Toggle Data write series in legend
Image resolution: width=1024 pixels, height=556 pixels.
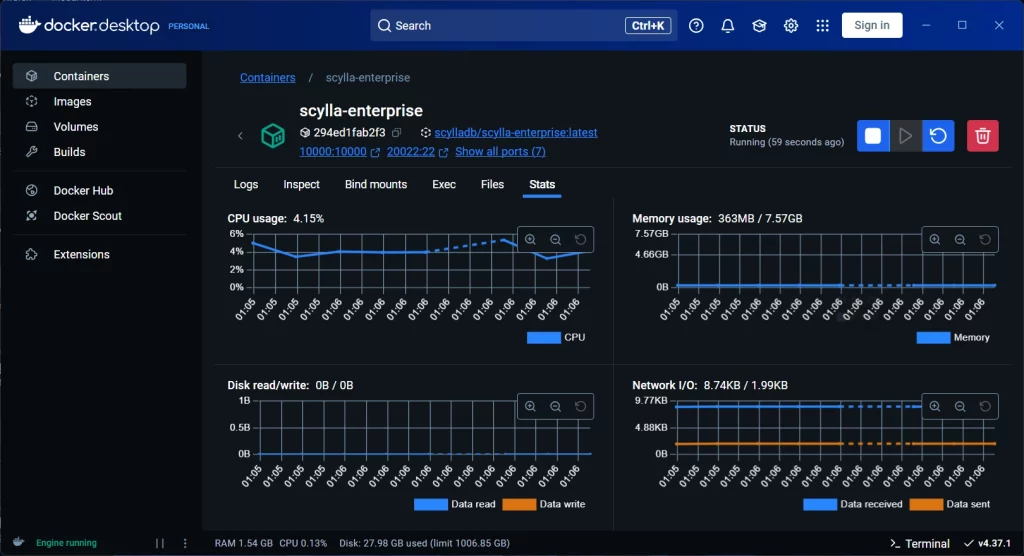544,504
